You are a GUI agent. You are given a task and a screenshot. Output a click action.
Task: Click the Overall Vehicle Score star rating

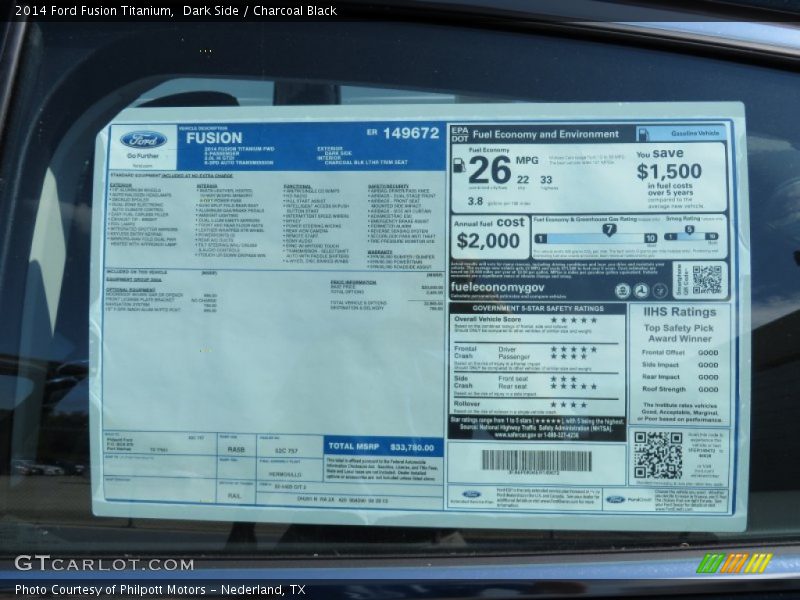click(574, 320)
